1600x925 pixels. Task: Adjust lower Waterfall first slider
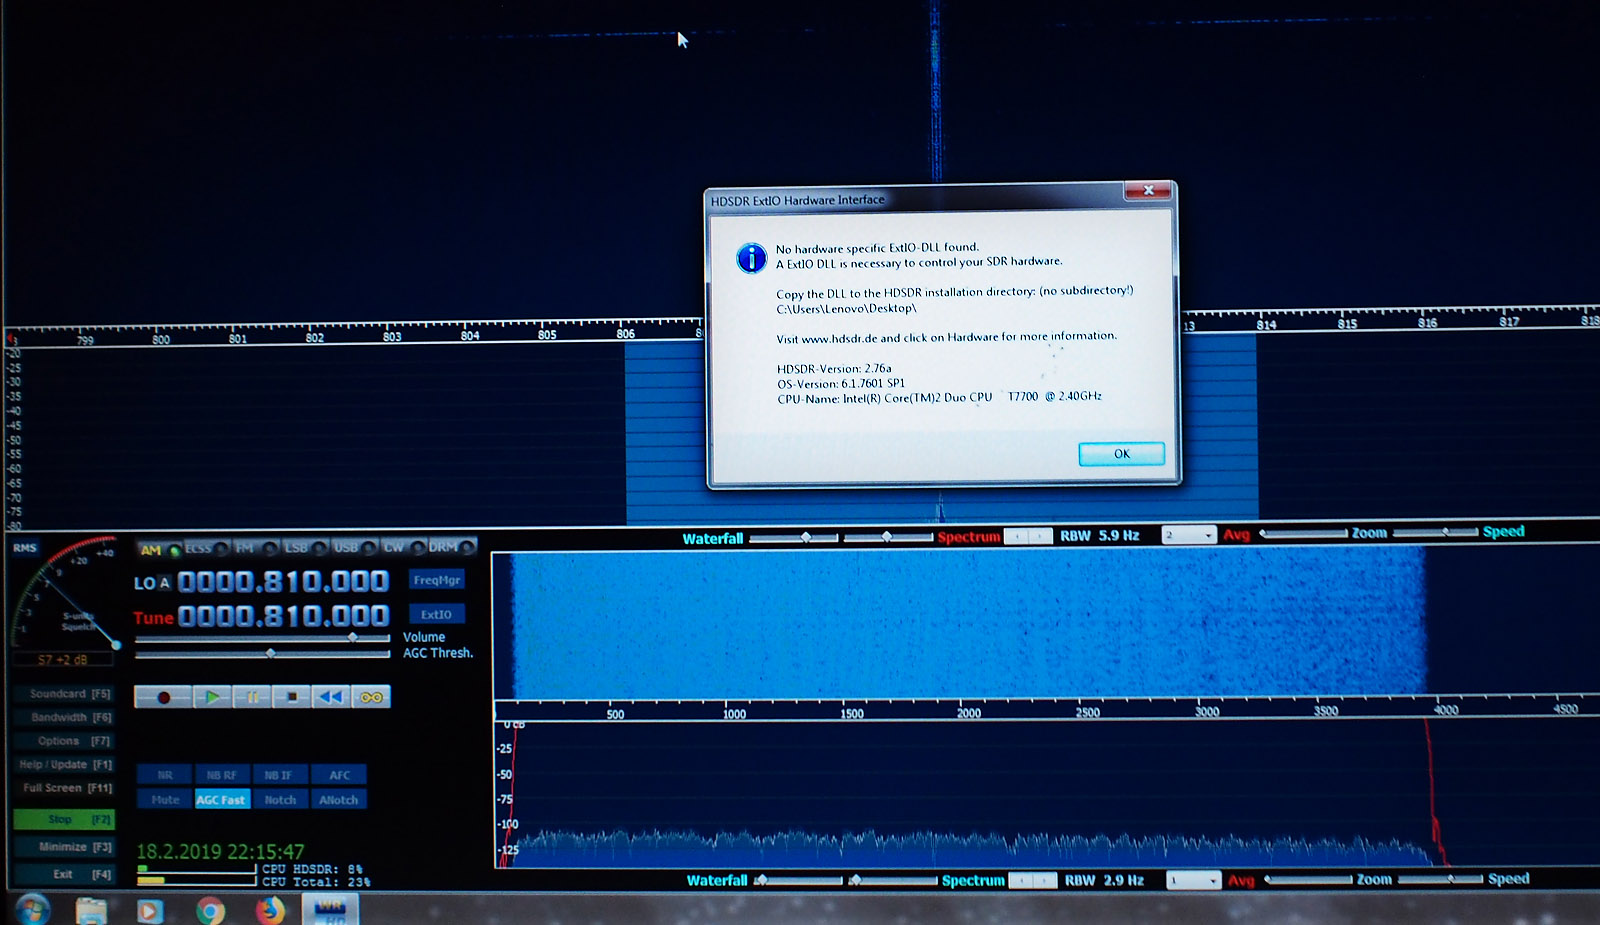tap(799, 881)
